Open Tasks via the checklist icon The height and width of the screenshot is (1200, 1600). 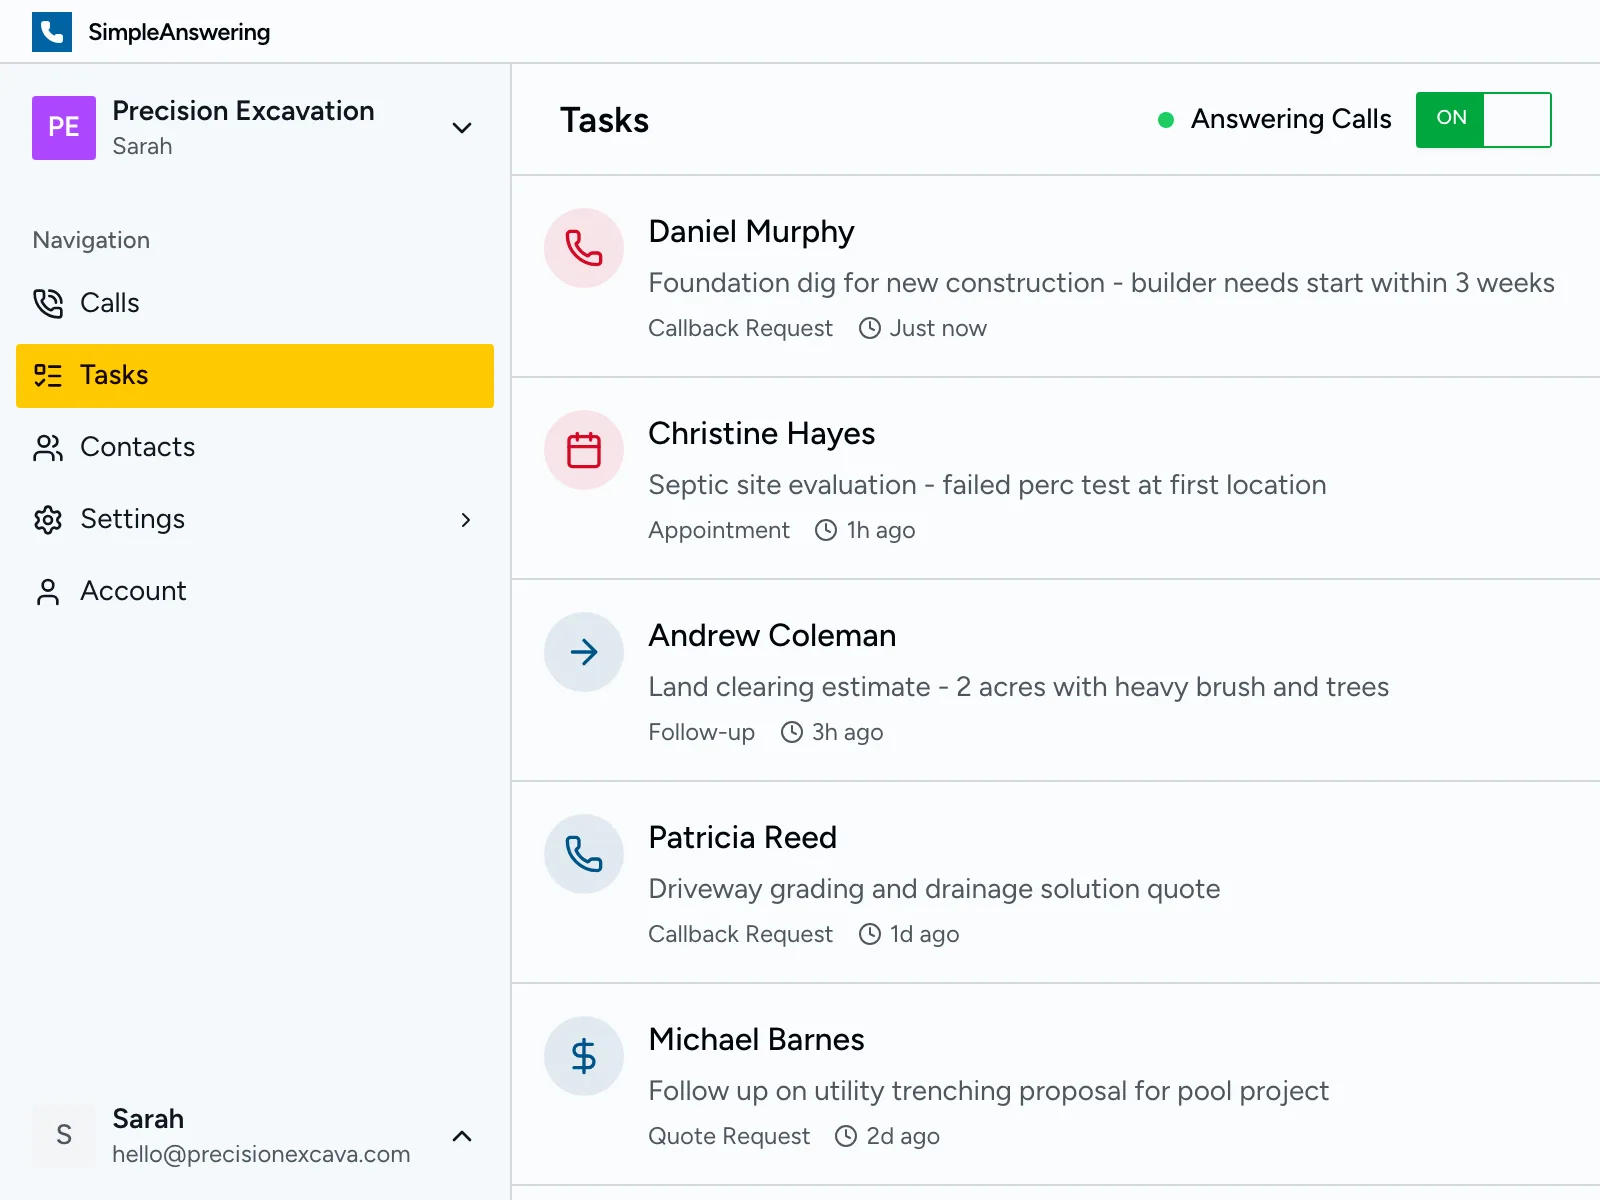point(47,375)
